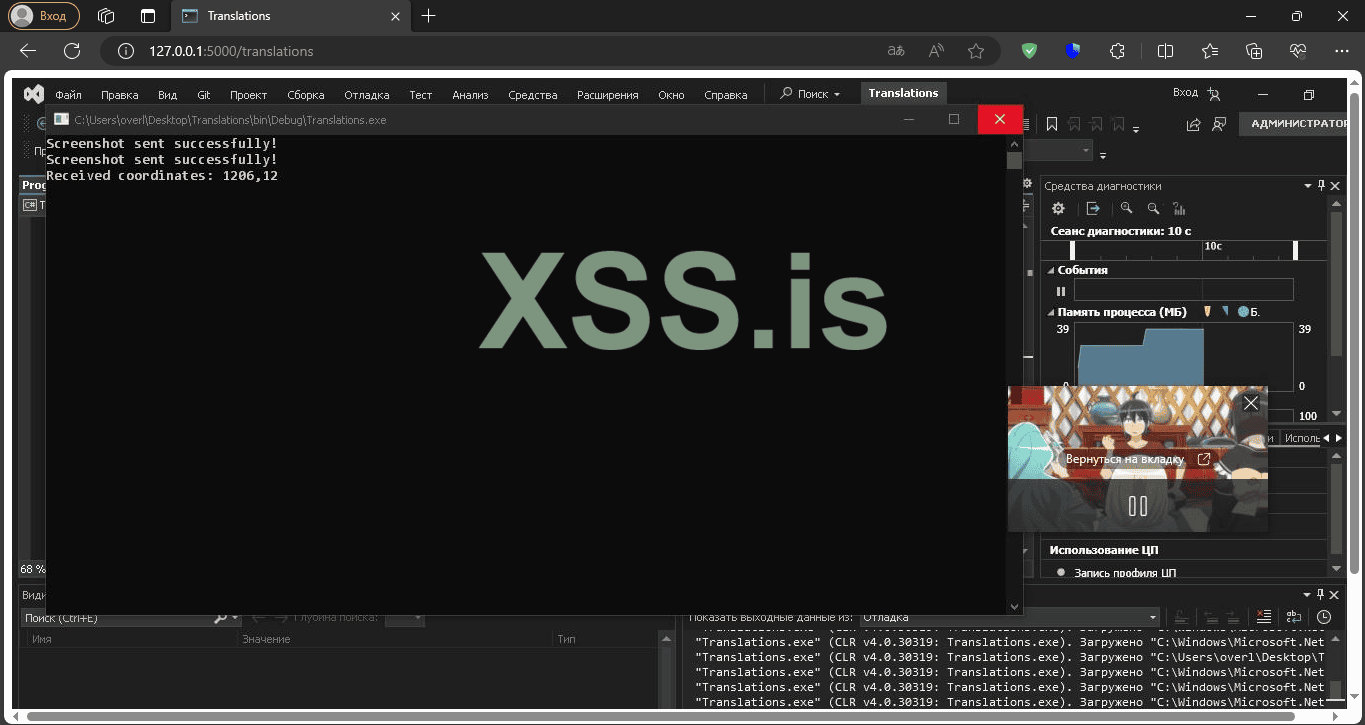Zoom out on diagnostics timeline
The width and height of the screenshot is (1365, 725).
tap(1153, 208)
